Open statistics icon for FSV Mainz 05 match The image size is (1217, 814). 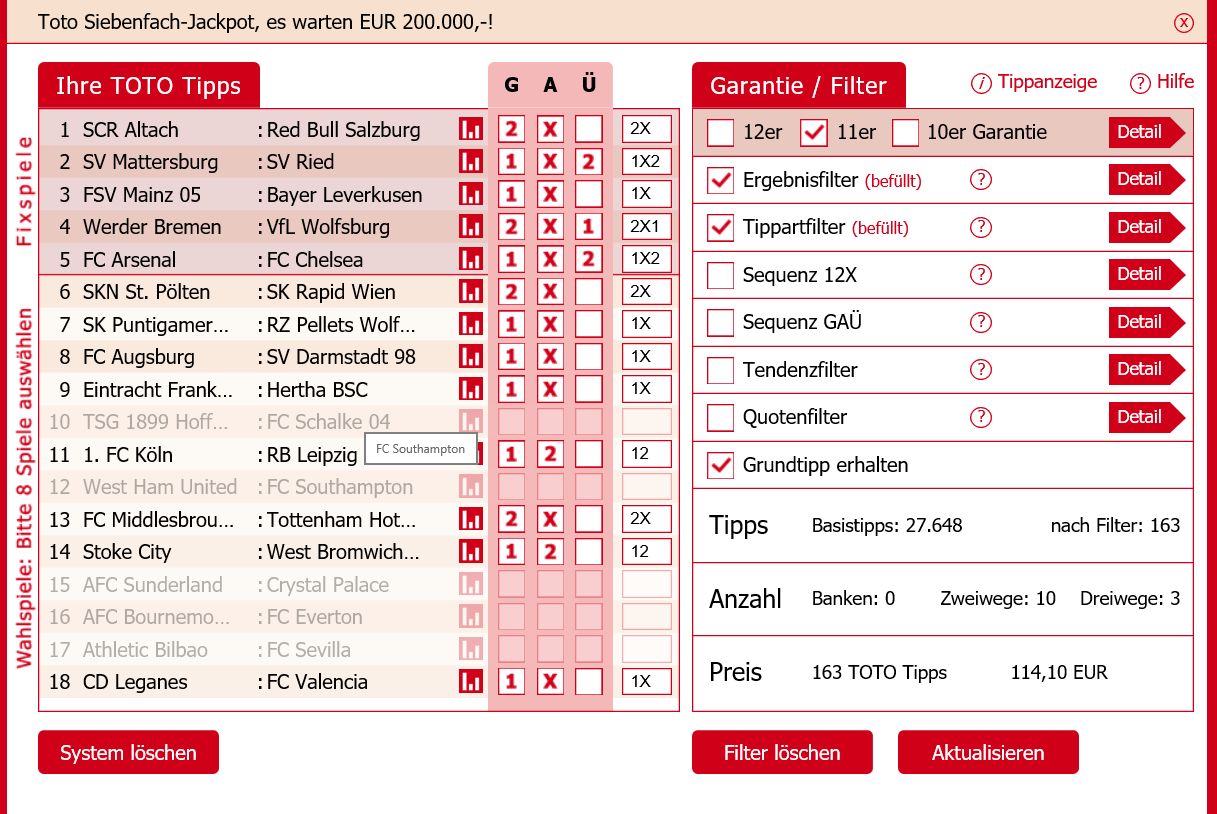point(470,194)
